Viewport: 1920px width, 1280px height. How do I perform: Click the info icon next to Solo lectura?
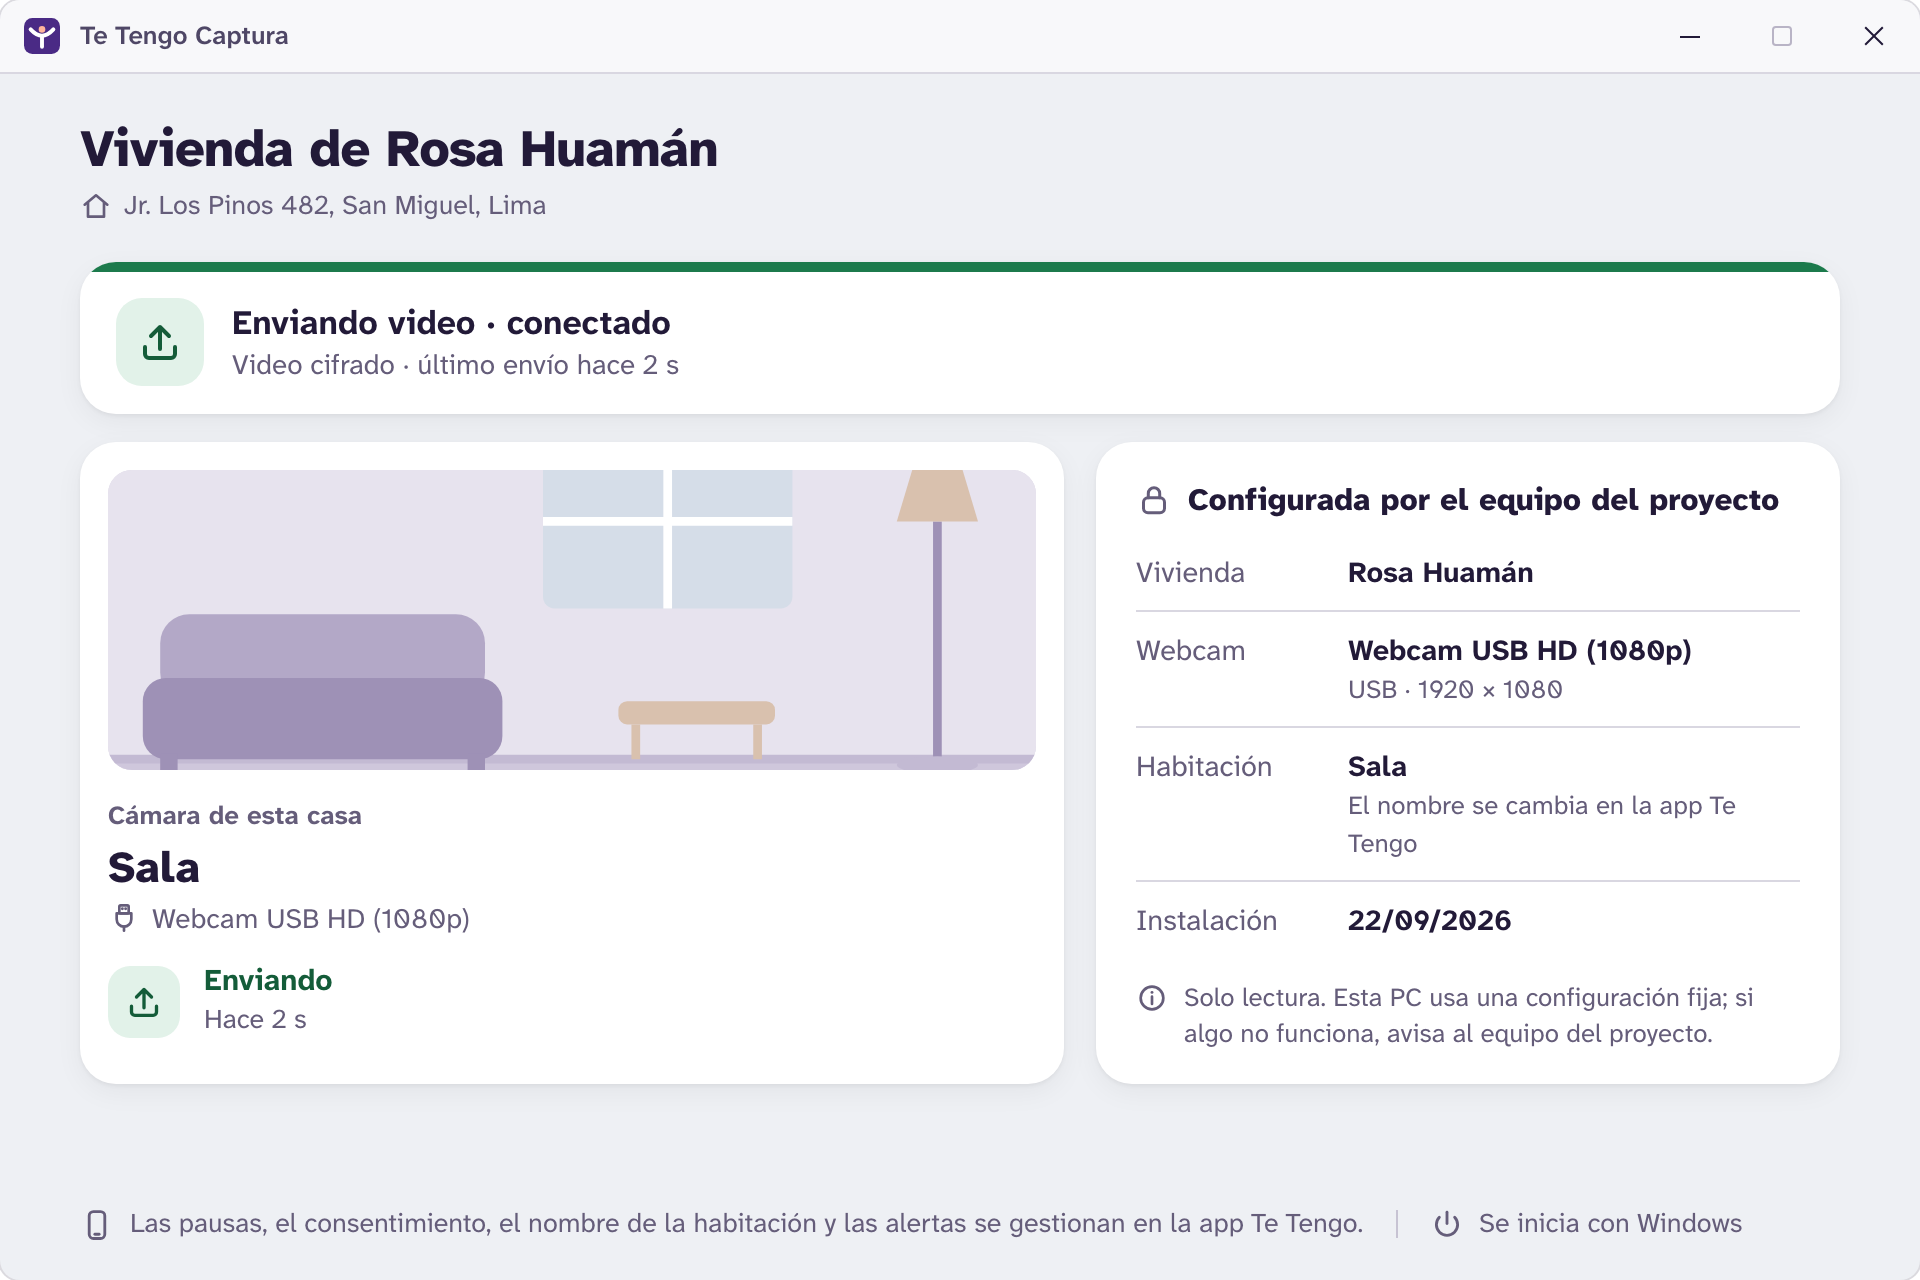(x=1152, y=998)
